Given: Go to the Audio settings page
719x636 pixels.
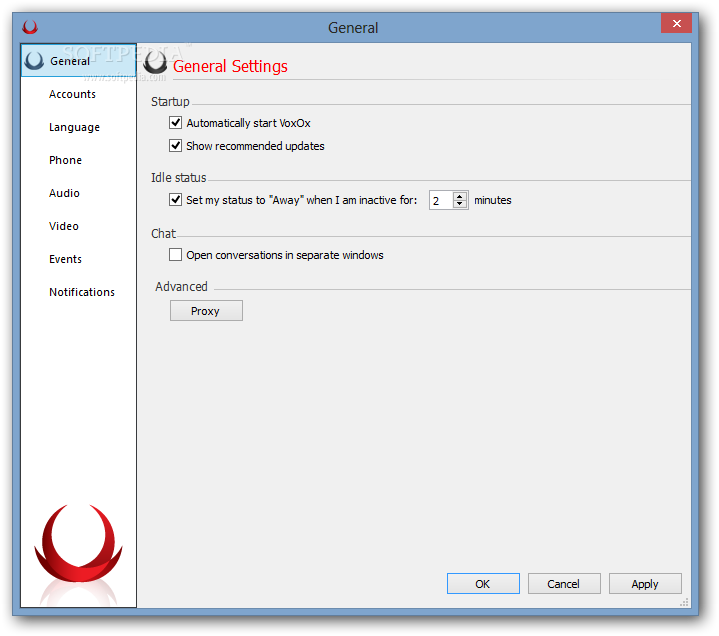Looking at the screenshot, I should 64,193.
